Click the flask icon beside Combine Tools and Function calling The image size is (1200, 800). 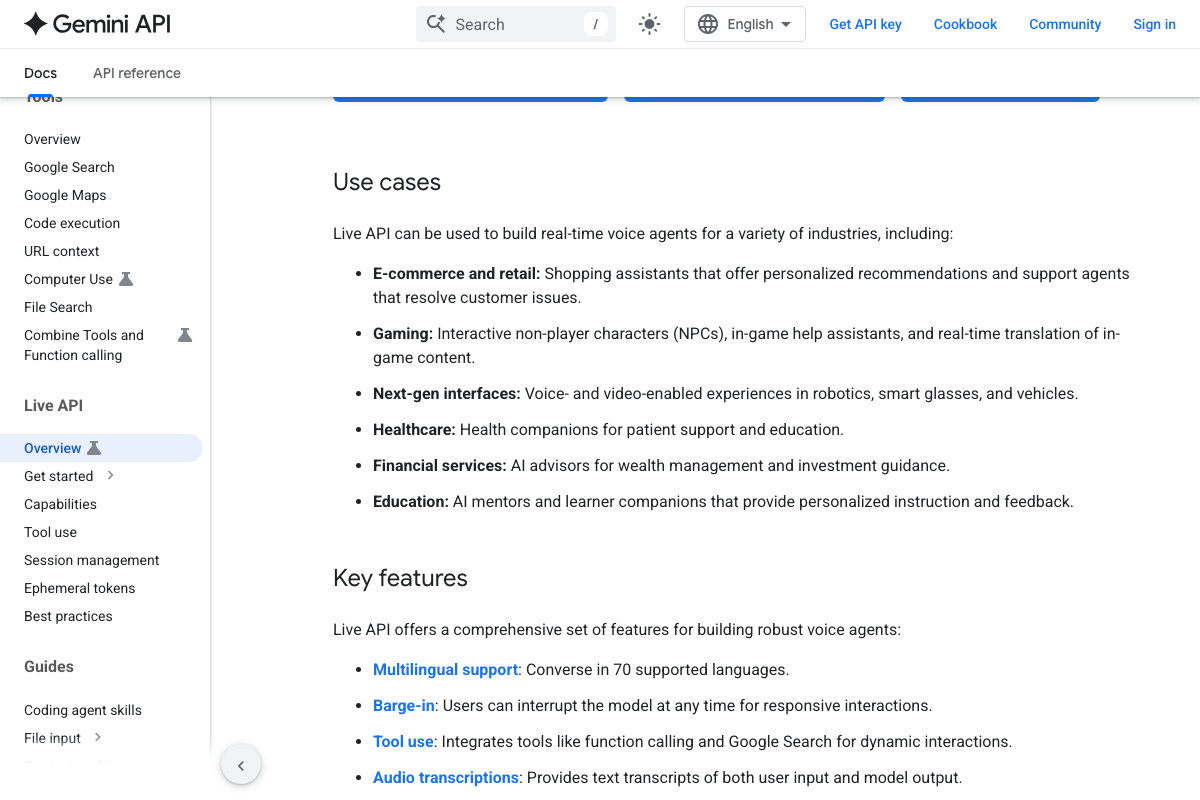[184, 335]
